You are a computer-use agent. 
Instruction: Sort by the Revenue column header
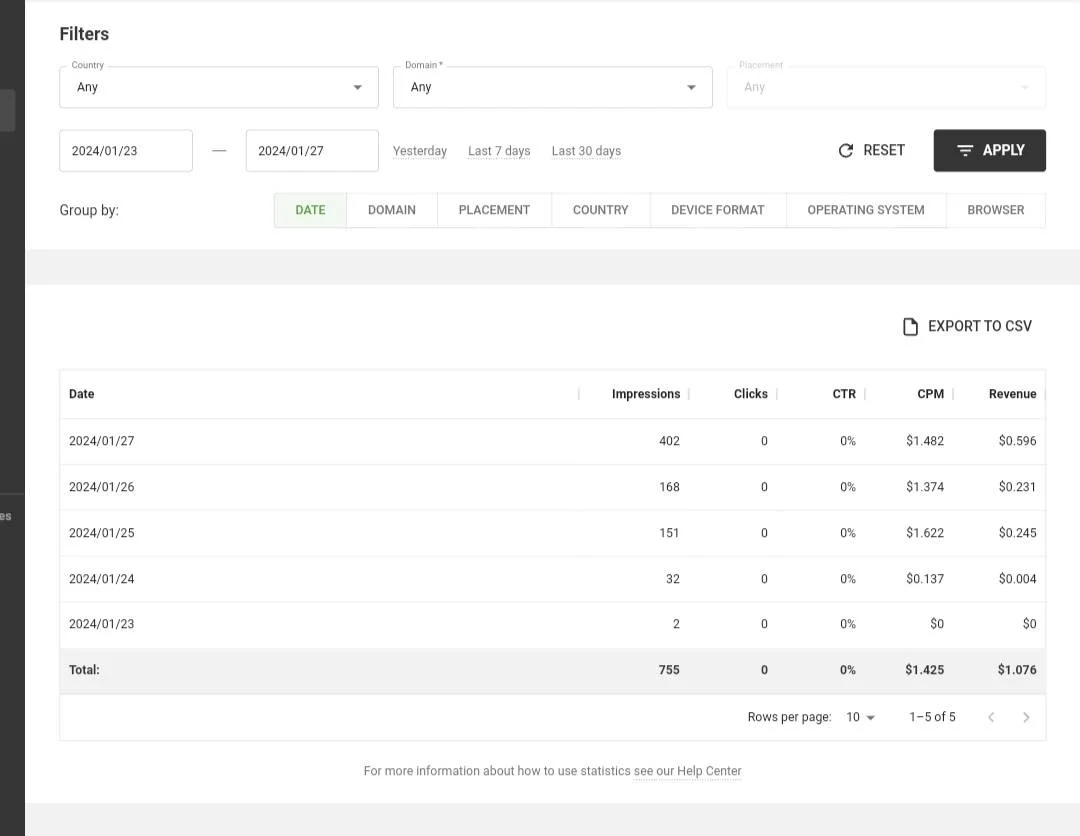(1012, 394)
